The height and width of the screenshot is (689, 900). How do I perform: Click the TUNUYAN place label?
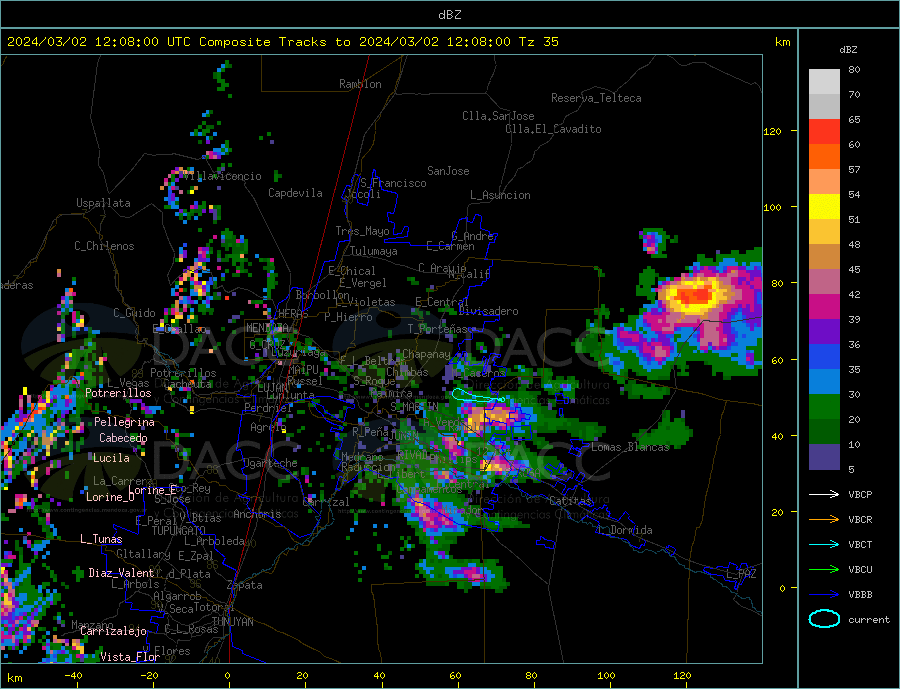232,622
